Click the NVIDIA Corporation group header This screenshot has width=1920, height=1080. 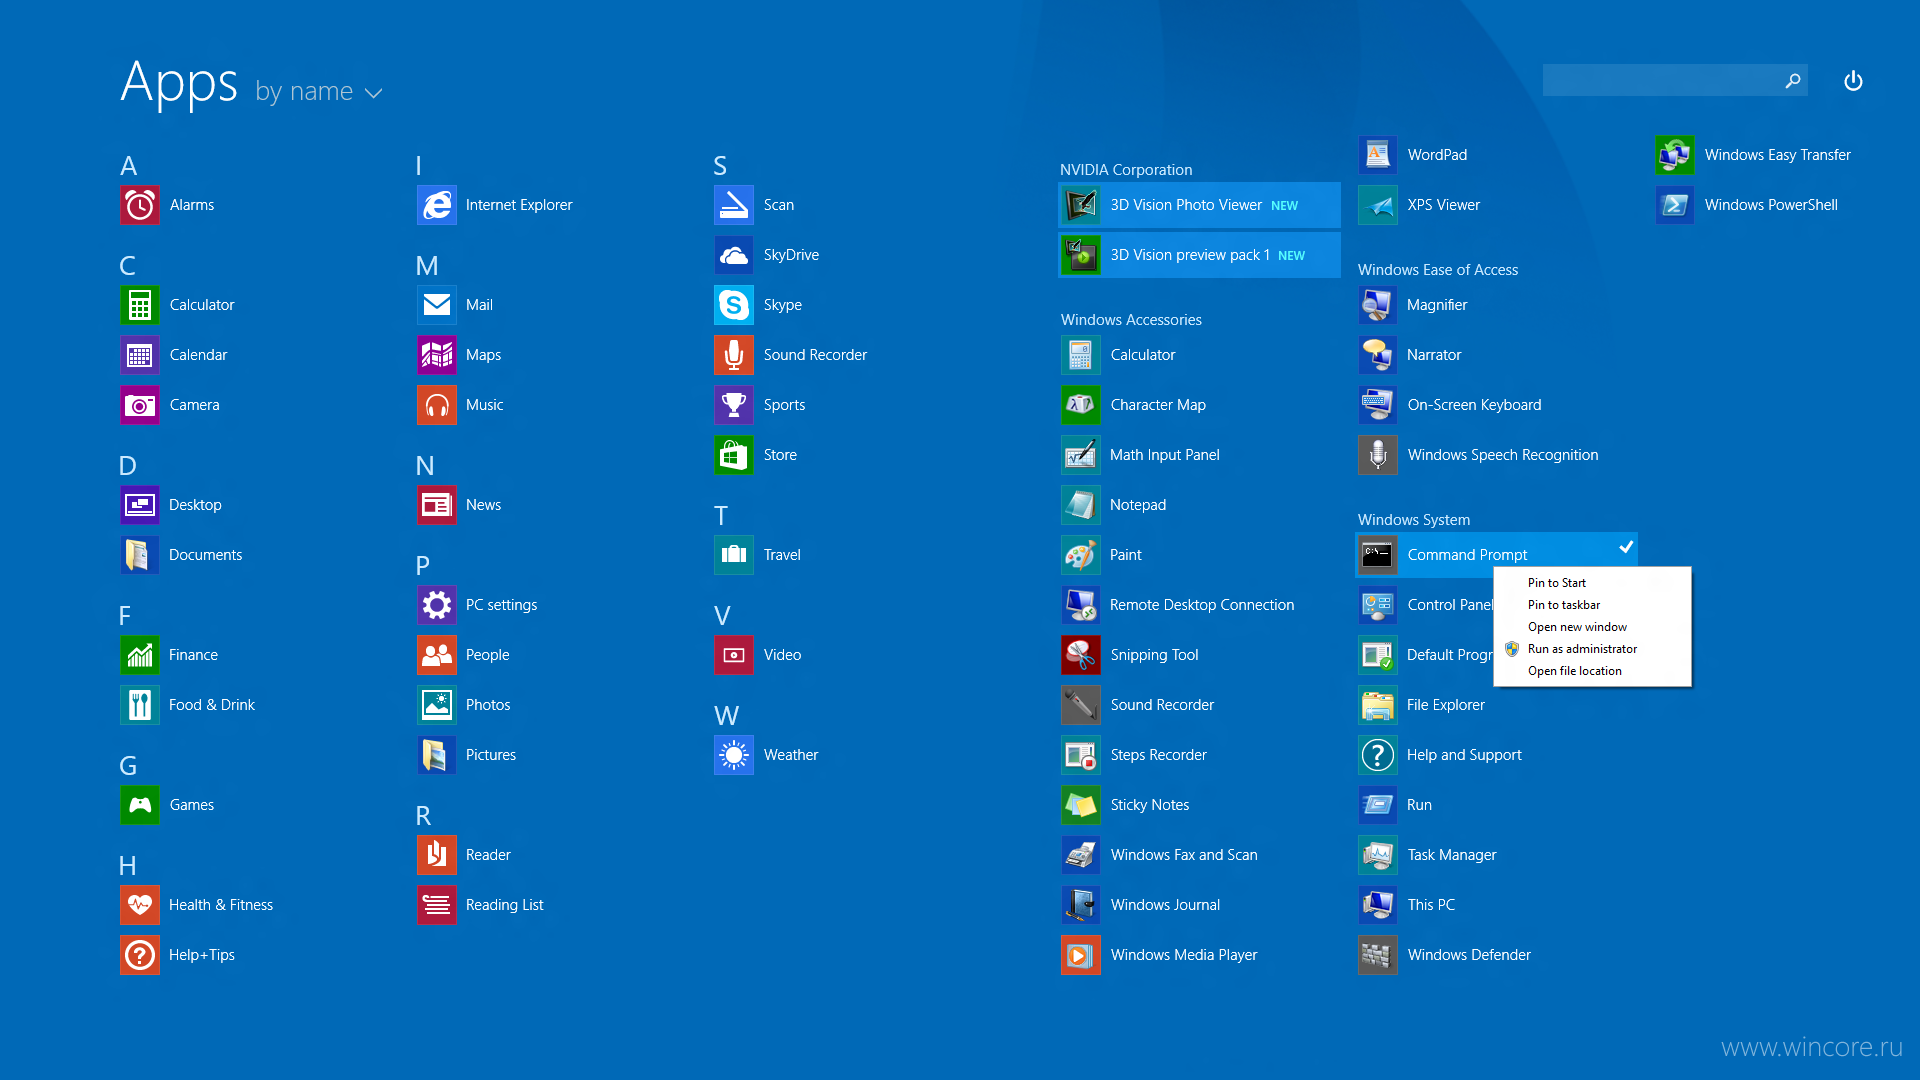click(x=1126, y=170)
